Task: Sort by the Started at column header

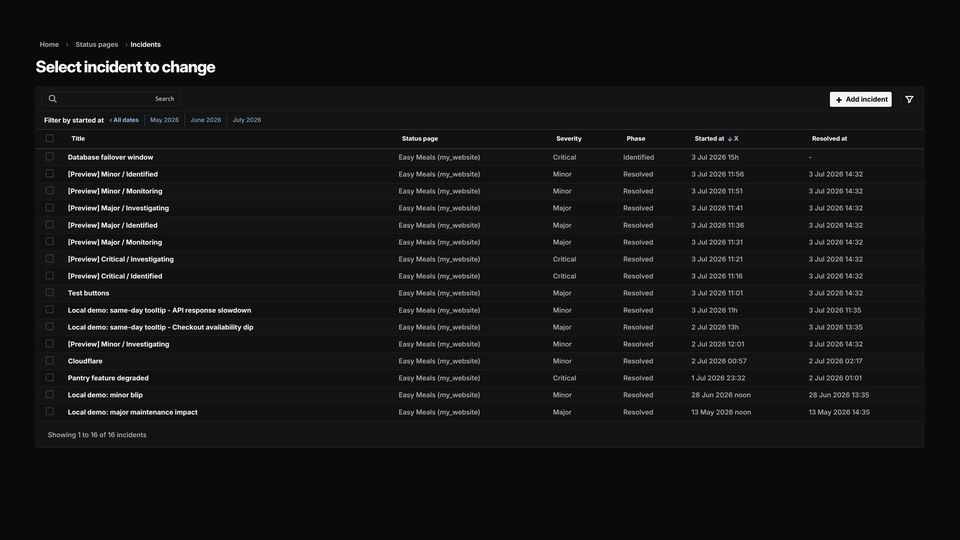Action: tap(709, 139)
